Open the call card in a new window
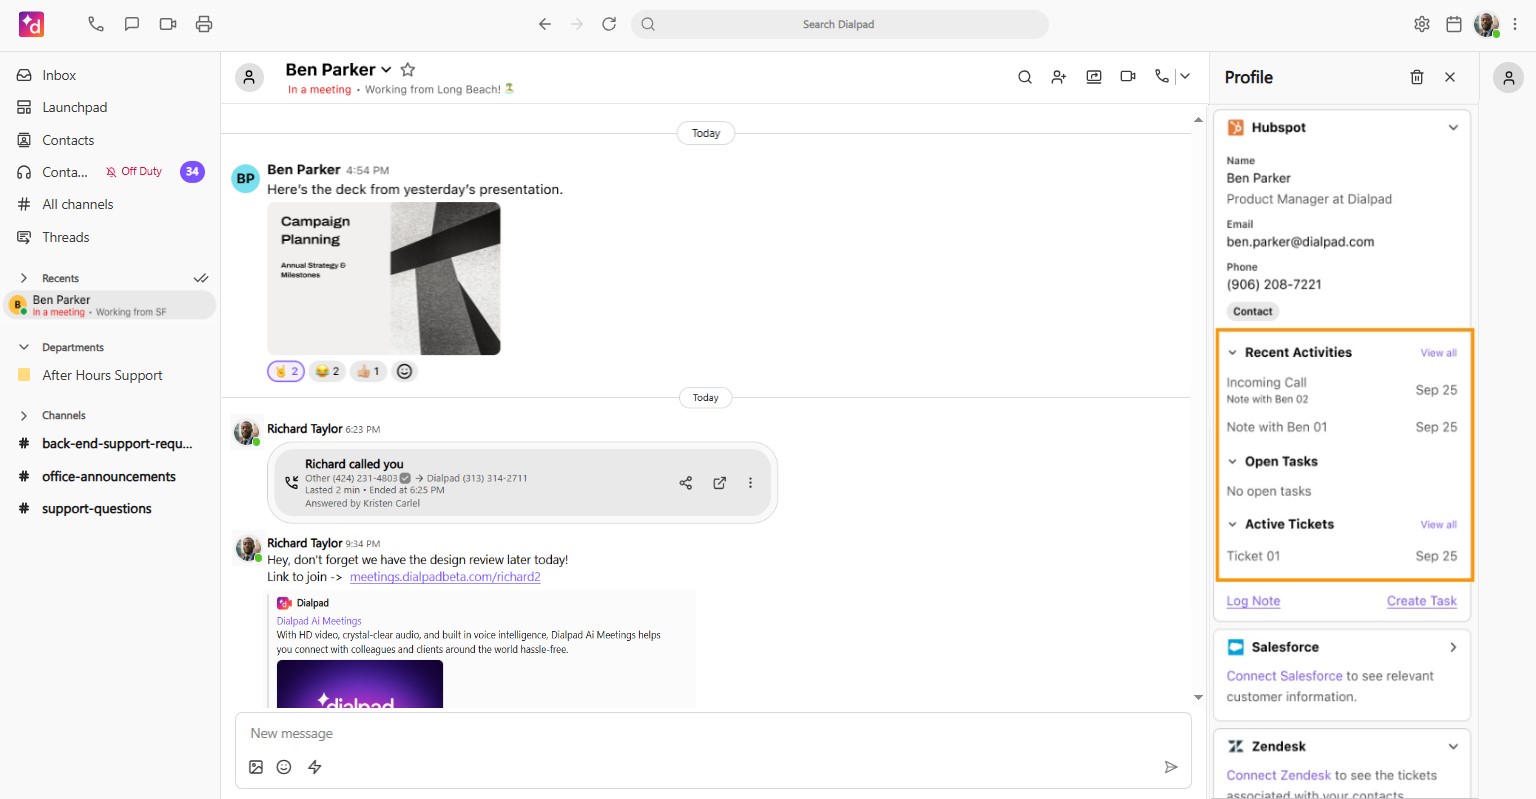Image resolution: width=1536 pixels, height=799 pixels. tap(719, 483)
